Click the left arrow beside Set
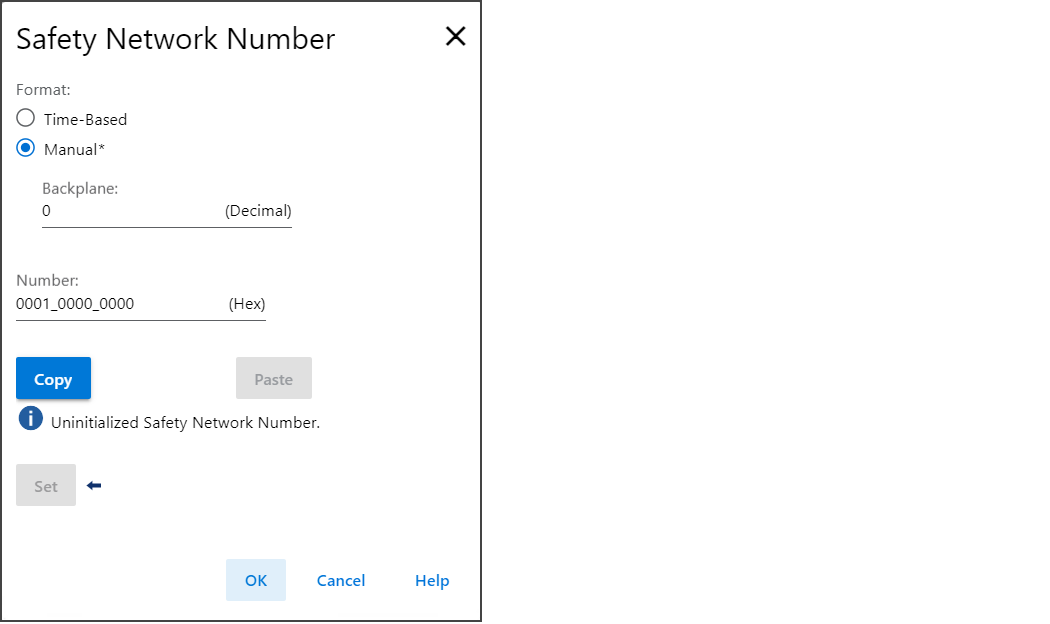1050x624 pixels. click(x=94, y=485)
